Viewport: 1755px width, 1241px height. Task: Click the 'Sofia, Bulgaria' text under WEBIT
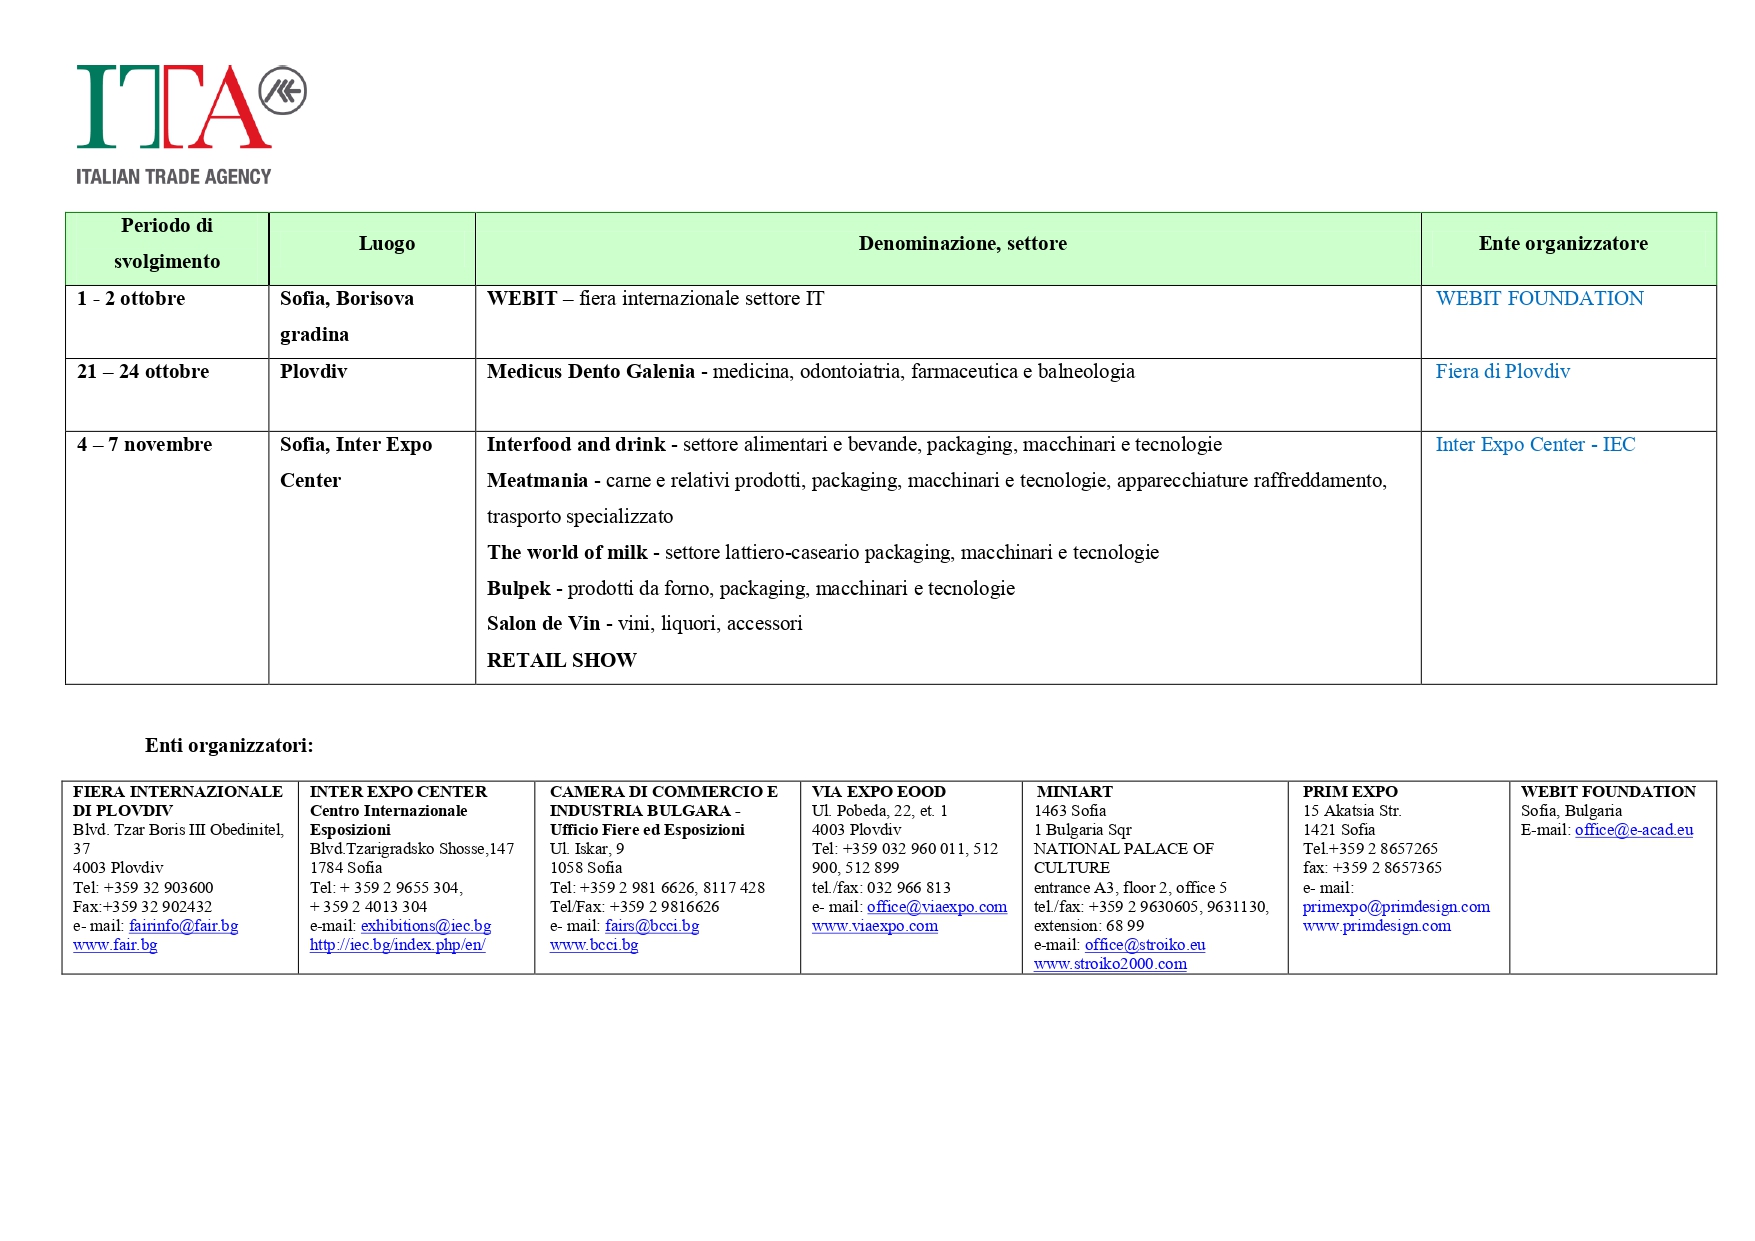tap(1571, 811)
